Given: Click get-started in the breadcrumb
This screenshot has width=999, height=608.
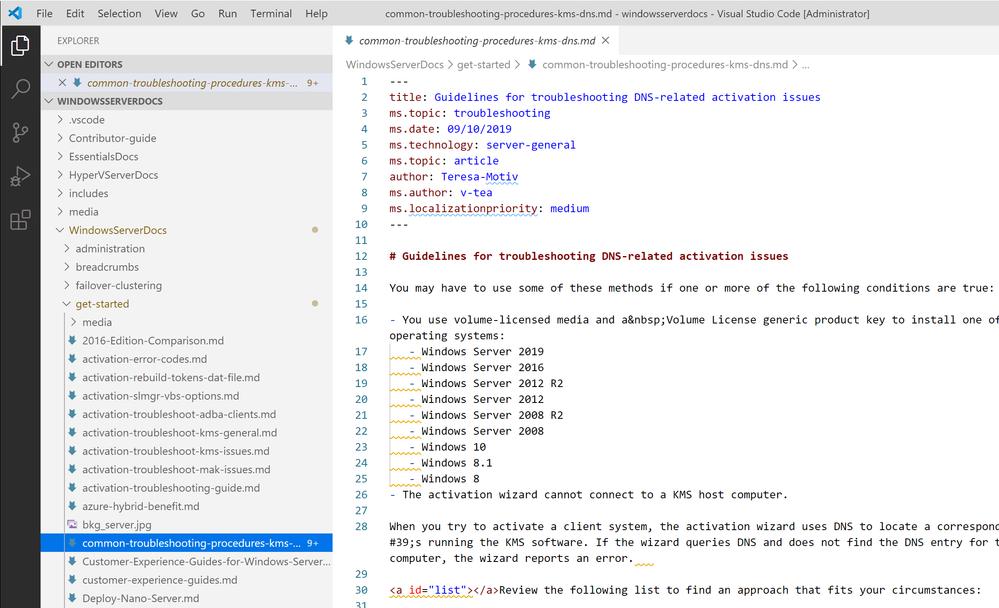Looking at the screenshot, I should tap(484, 64).
